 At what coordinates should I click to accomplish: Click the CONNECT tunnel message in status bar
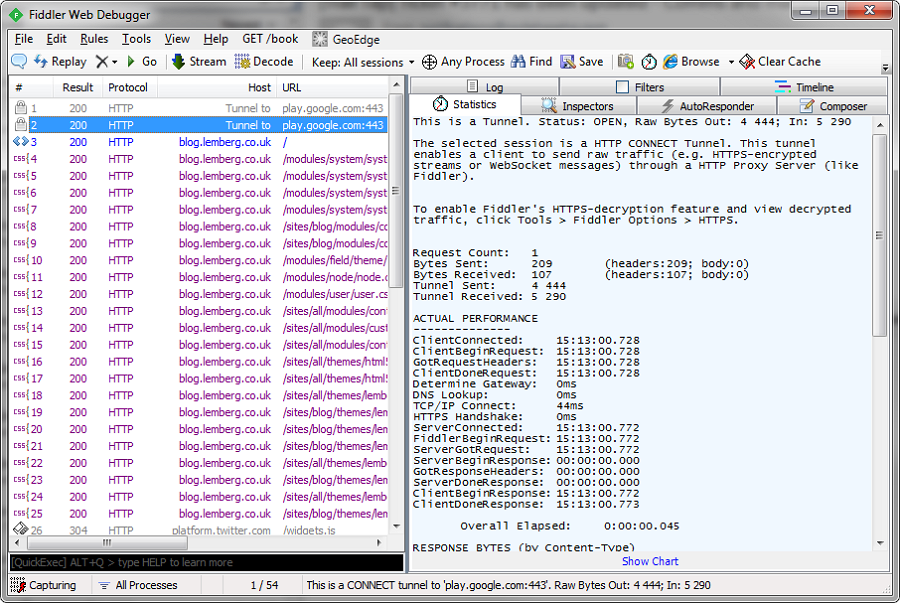click(x=508, y=585)
